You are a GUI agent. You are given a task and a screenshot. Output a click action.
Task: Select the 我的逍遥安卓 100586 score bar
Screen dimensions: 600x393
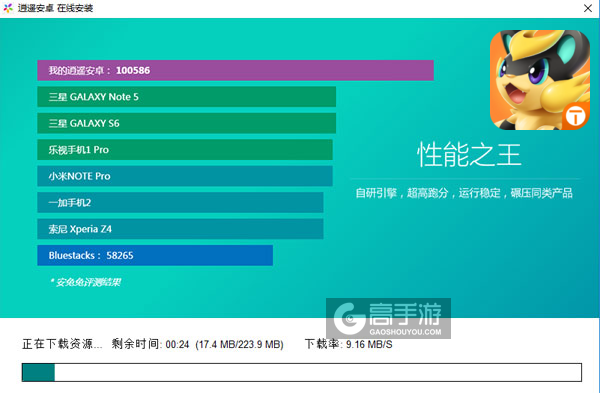(x=235, y=70)
